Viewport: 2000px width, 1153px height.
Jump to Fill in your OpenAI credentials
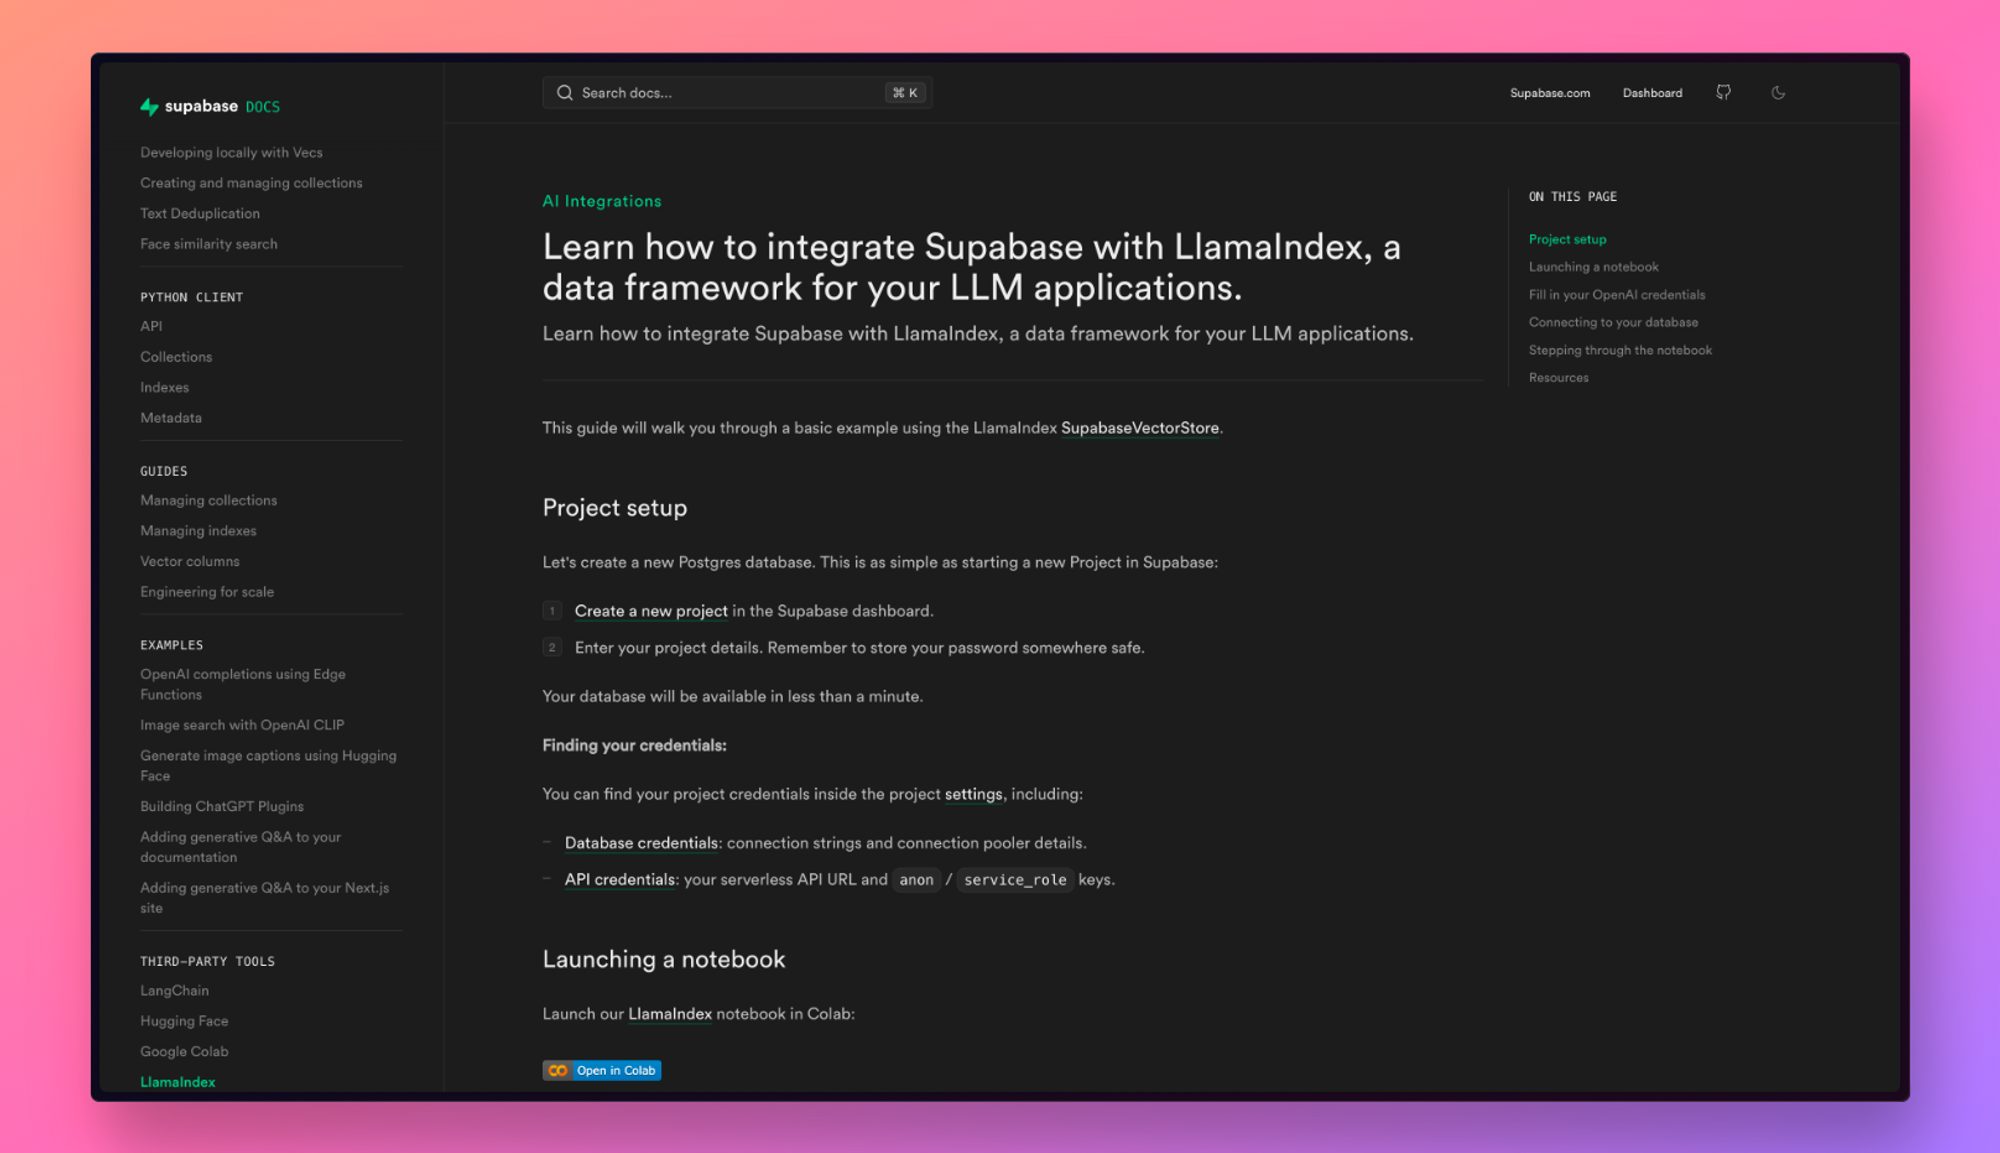tap(1617, 295)
